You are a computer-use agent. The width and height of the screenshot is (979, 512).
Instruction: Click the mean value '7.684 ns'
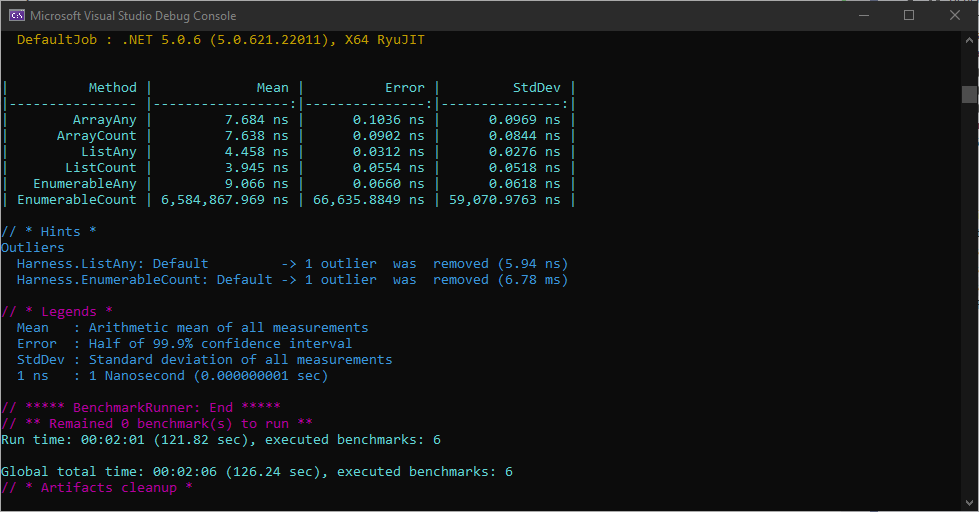(x=257, y=120)
